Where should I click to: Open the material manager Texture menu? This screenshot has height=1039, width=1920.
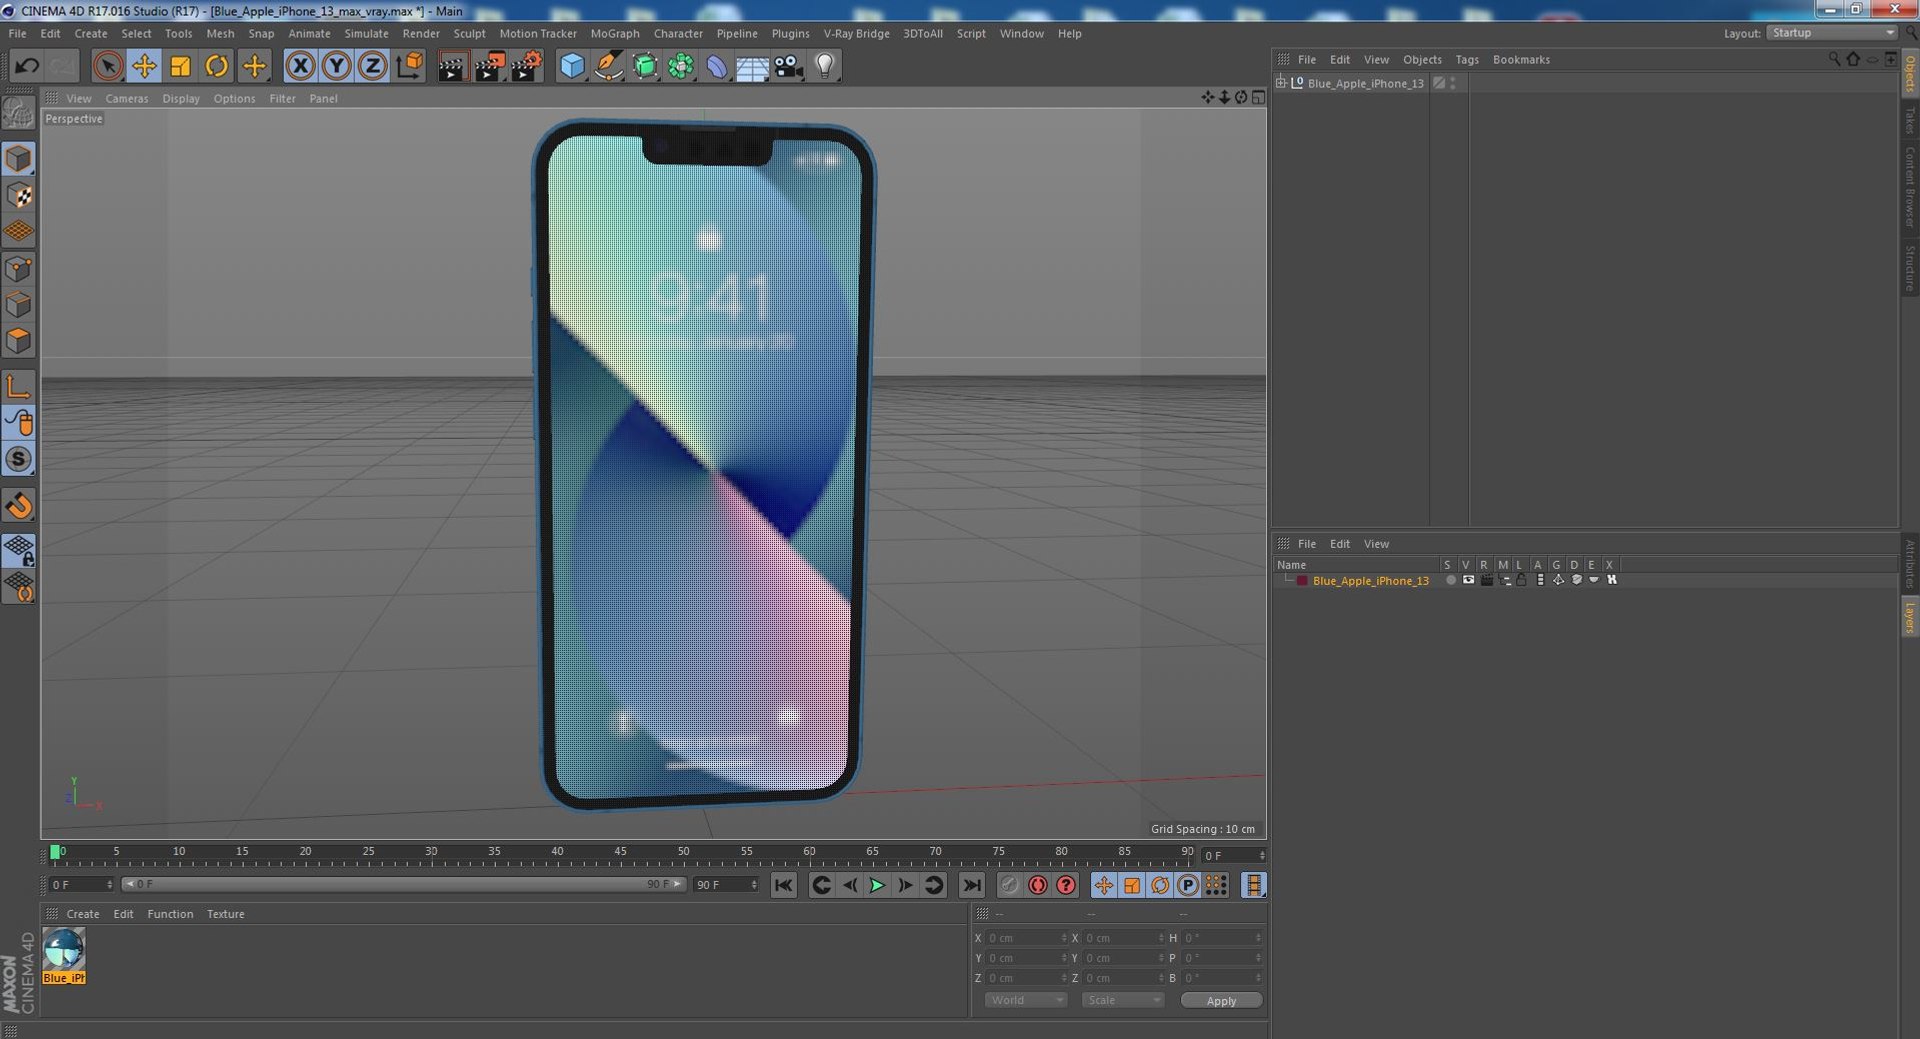click(x=225, y=914)
